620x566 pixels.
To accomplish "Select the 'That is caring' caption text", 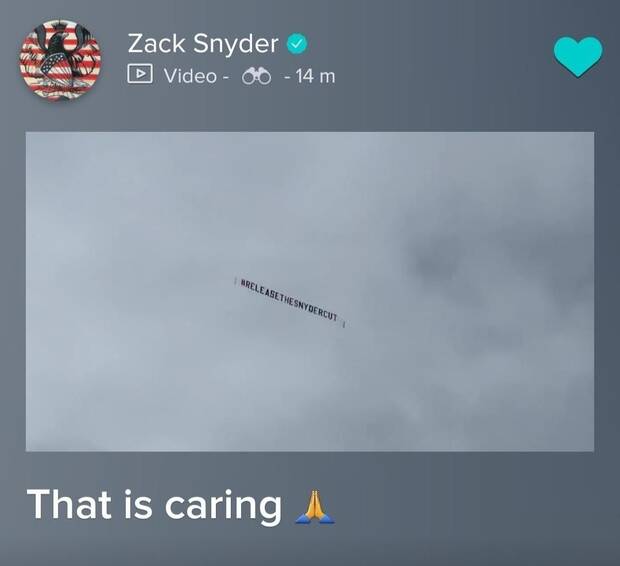I will click(x=154, y=506).
